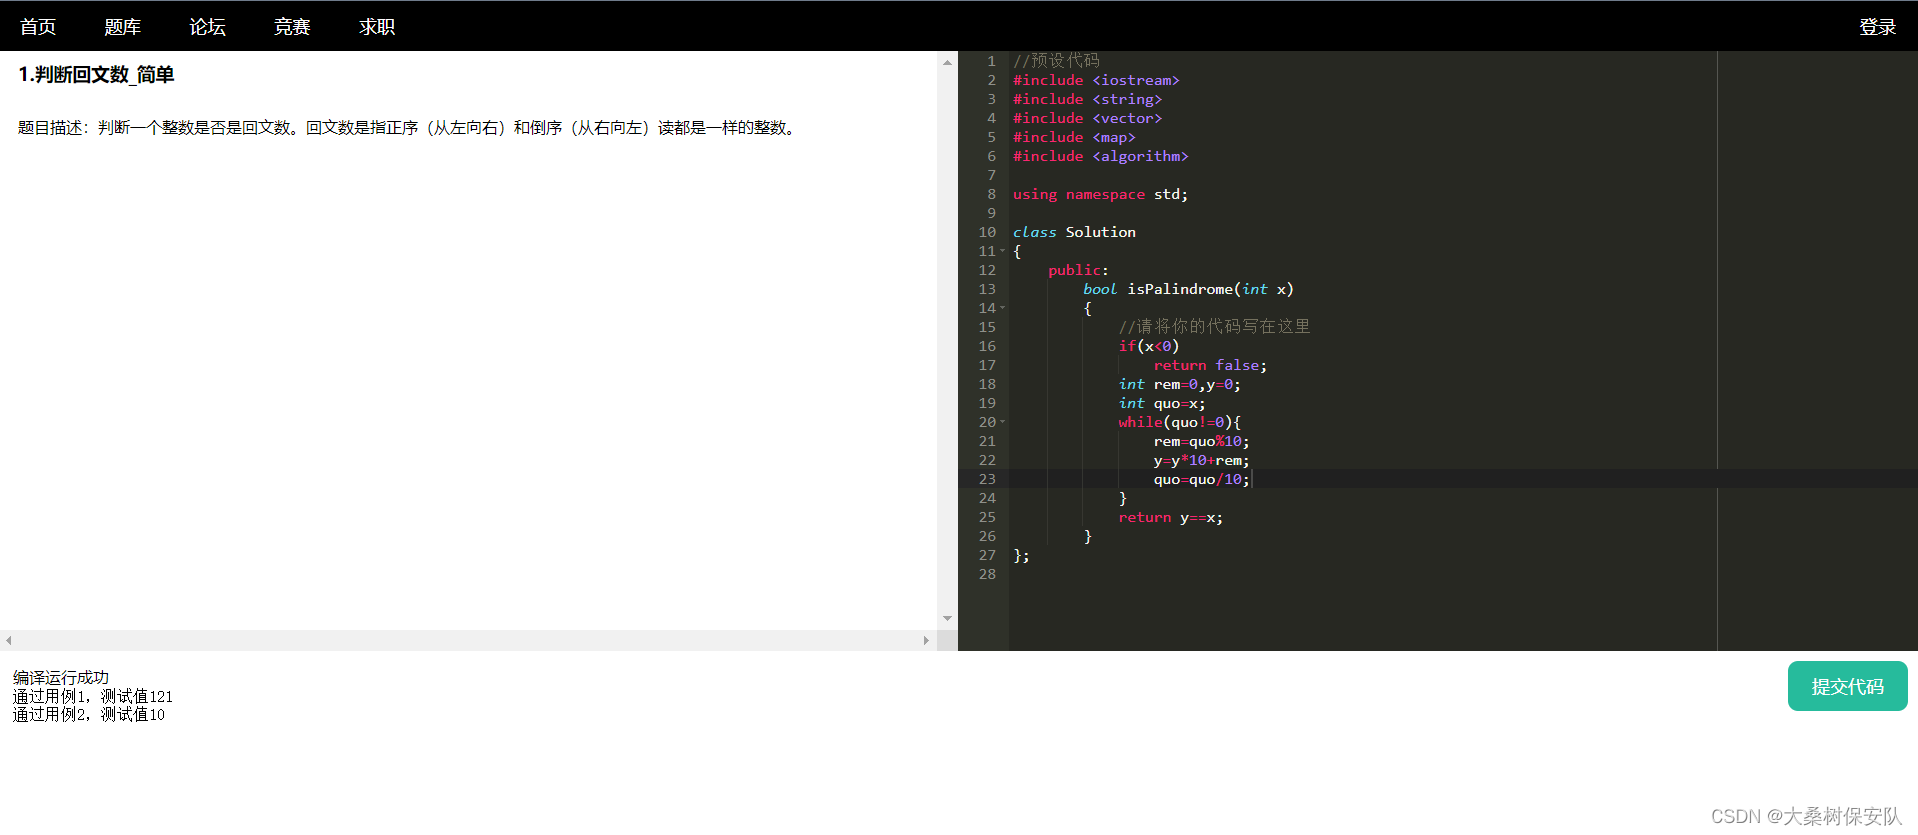The width and height of the screenshot is (1918, 835).
Task: Go to the 论坛 page
Action: 208,27
